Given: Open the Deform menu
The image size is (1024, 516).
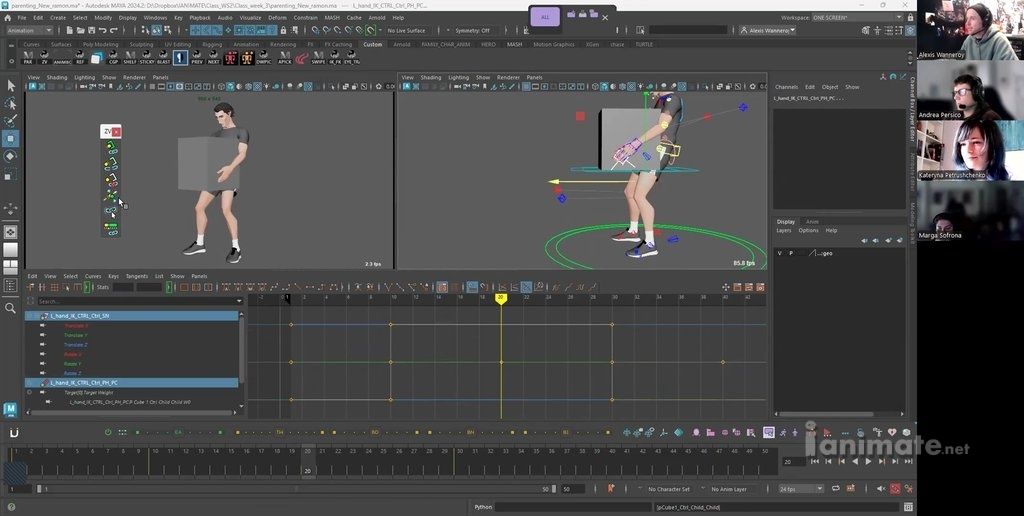Looking at the screenshot, I should (x=278, y=18).
